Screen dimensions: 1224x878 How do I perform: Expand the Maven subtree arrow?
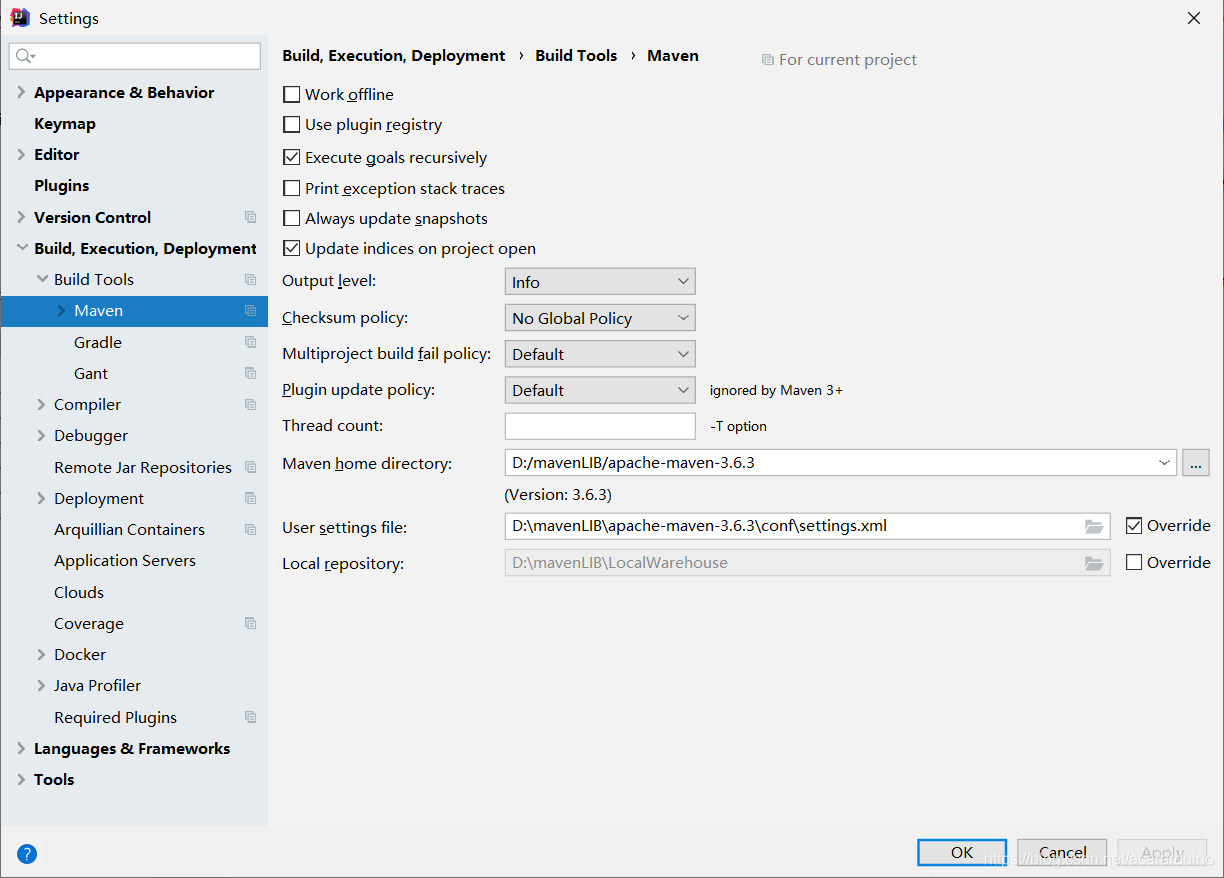pyautogui.click(x=61, y=311)
